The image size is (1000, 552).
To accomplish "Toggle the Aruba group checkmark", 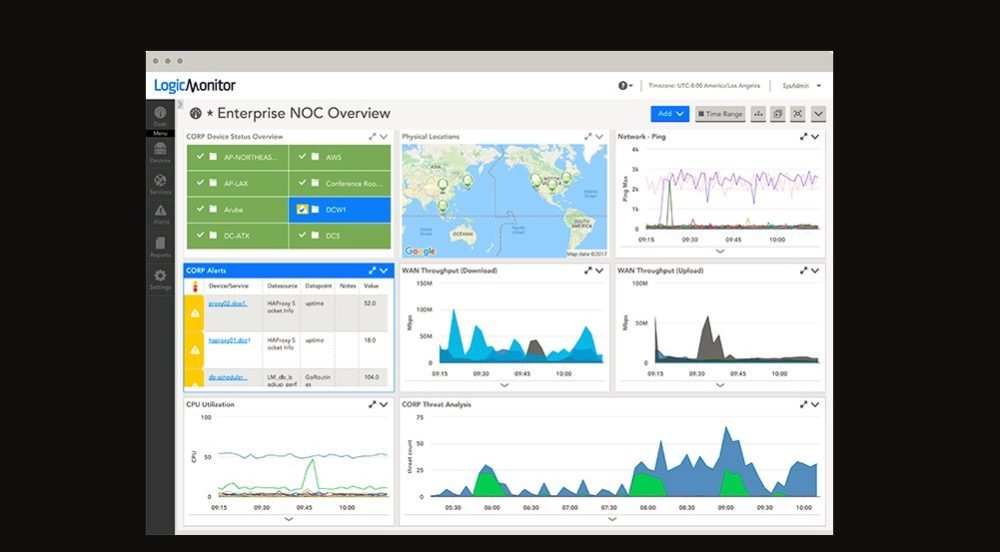I will pyautogui.click(x=200, y=210).
